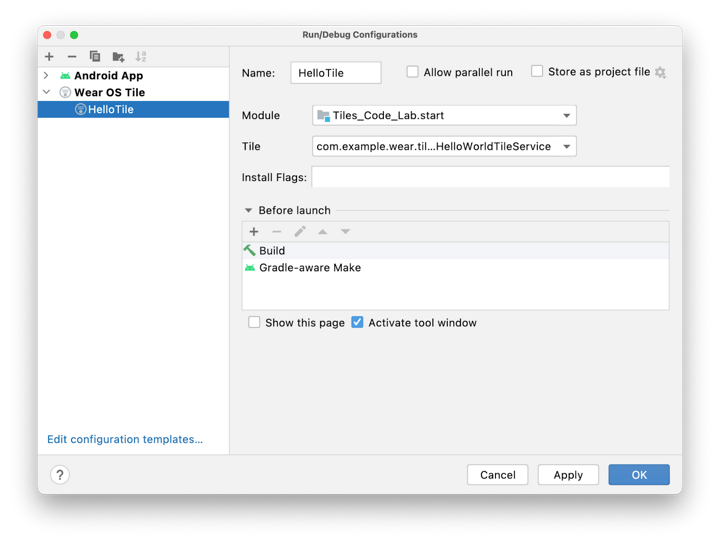Click the Copy Configuration icon
This screenshot has width=720, height=544.
(x=95, y=57)
